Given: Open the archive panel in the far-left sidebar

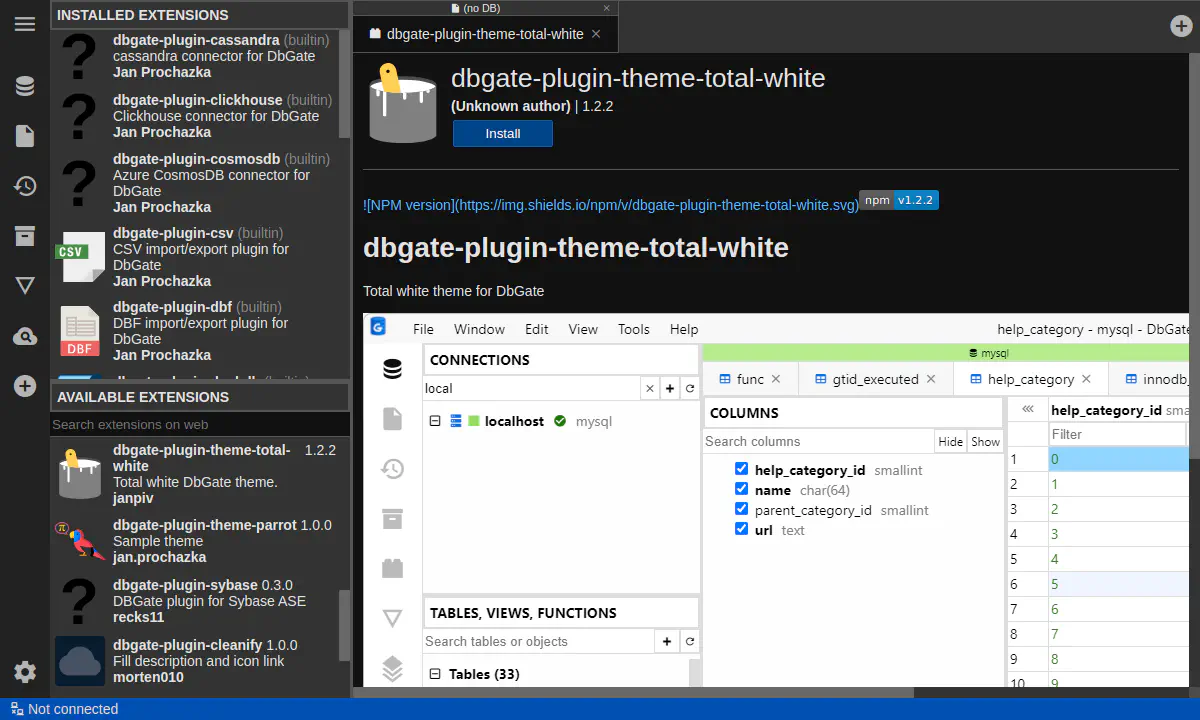Looking at the screenshot, I should (25, 236).
